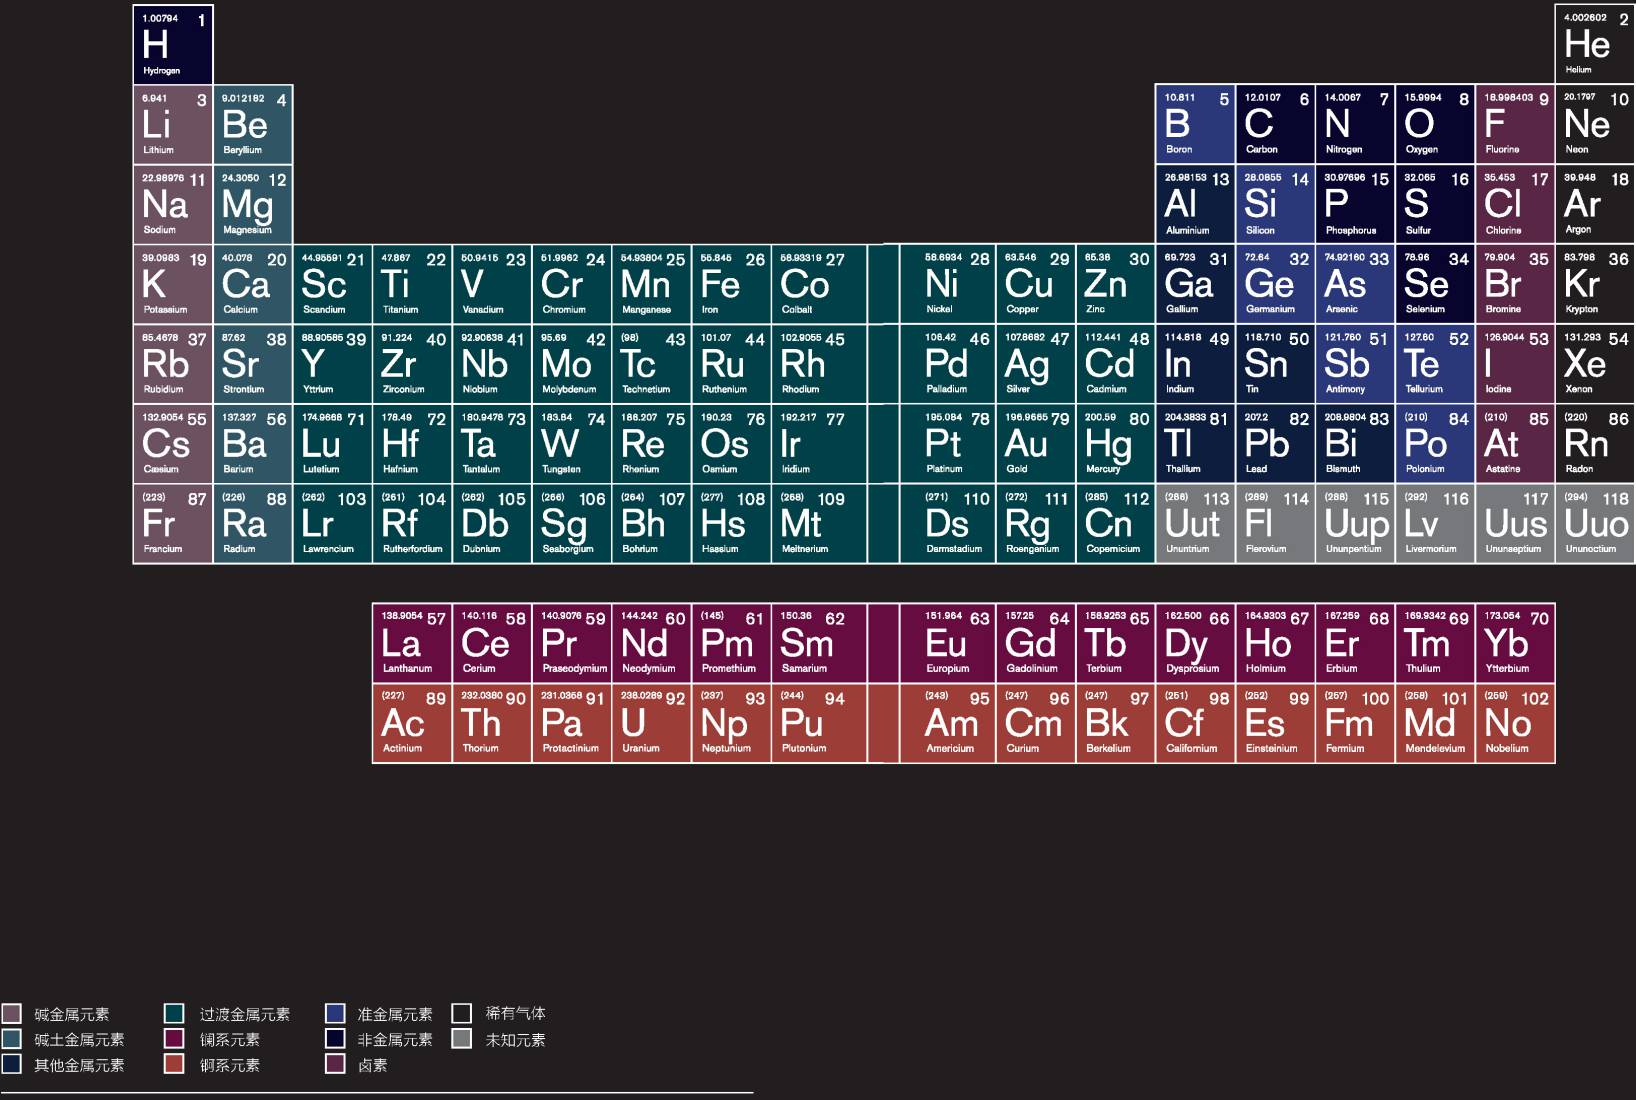The height and width of the screenshot is (1100, 1636).
Task: Click the Neodymium (Nd) element
Action: click(x=652, y=643)
